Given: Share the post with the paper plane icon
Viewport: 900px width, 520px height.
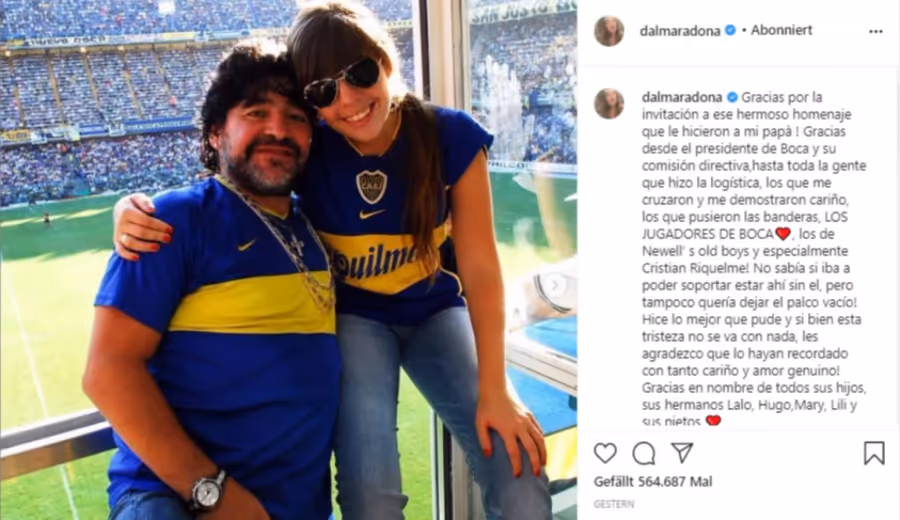Looking at the screenshot, I should pyautogui.click(x=682, y=453).
